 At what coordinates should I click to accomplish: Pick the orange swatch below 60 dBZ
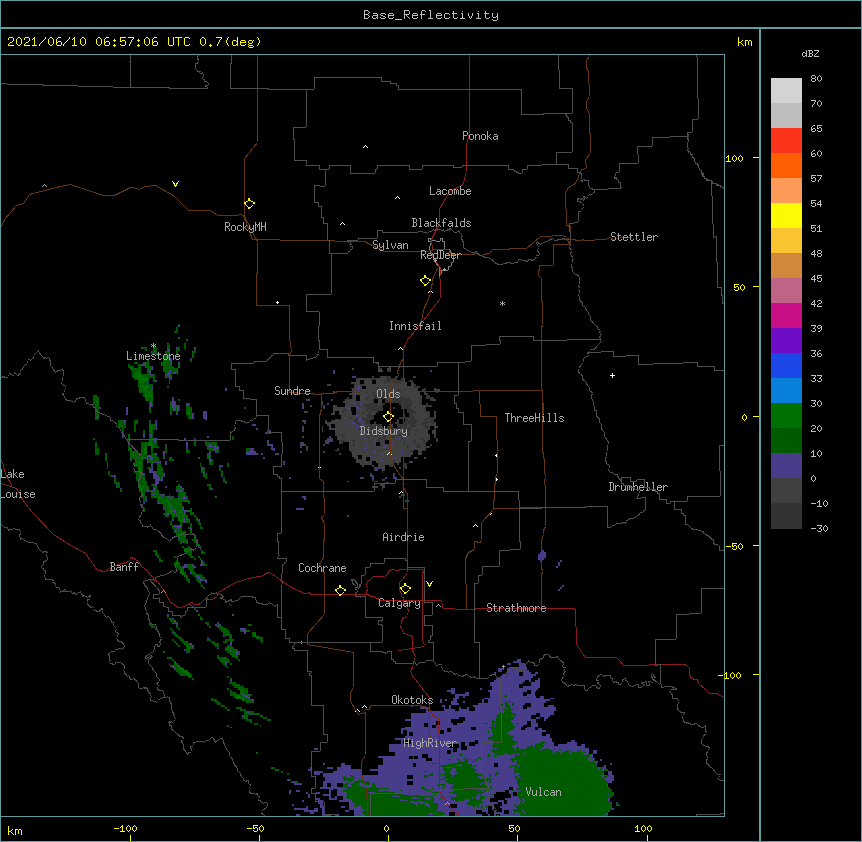[x=786, y=165]
